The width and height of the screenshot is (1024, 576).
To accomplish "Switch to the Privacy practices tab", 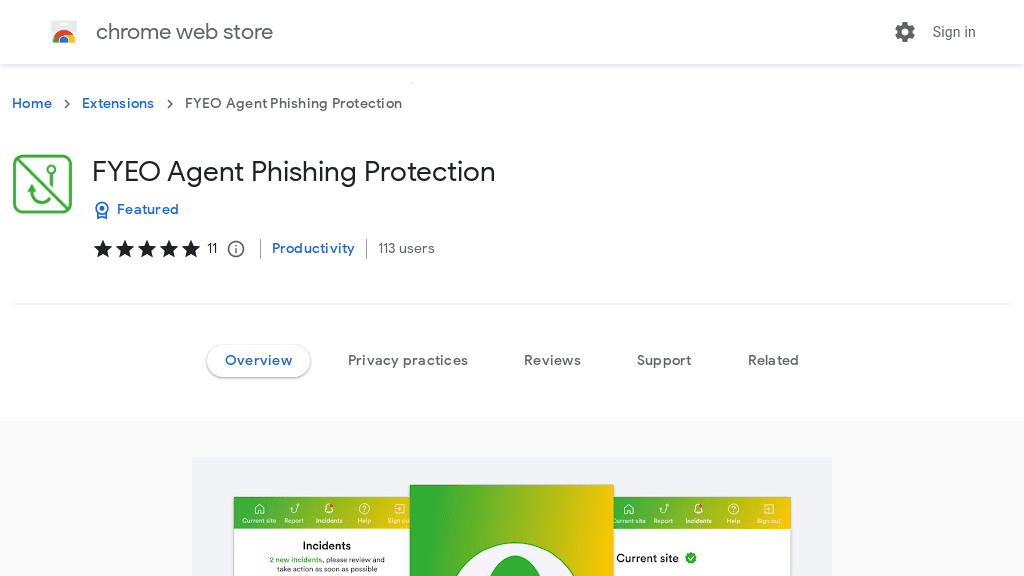I will tap(408, 360).
